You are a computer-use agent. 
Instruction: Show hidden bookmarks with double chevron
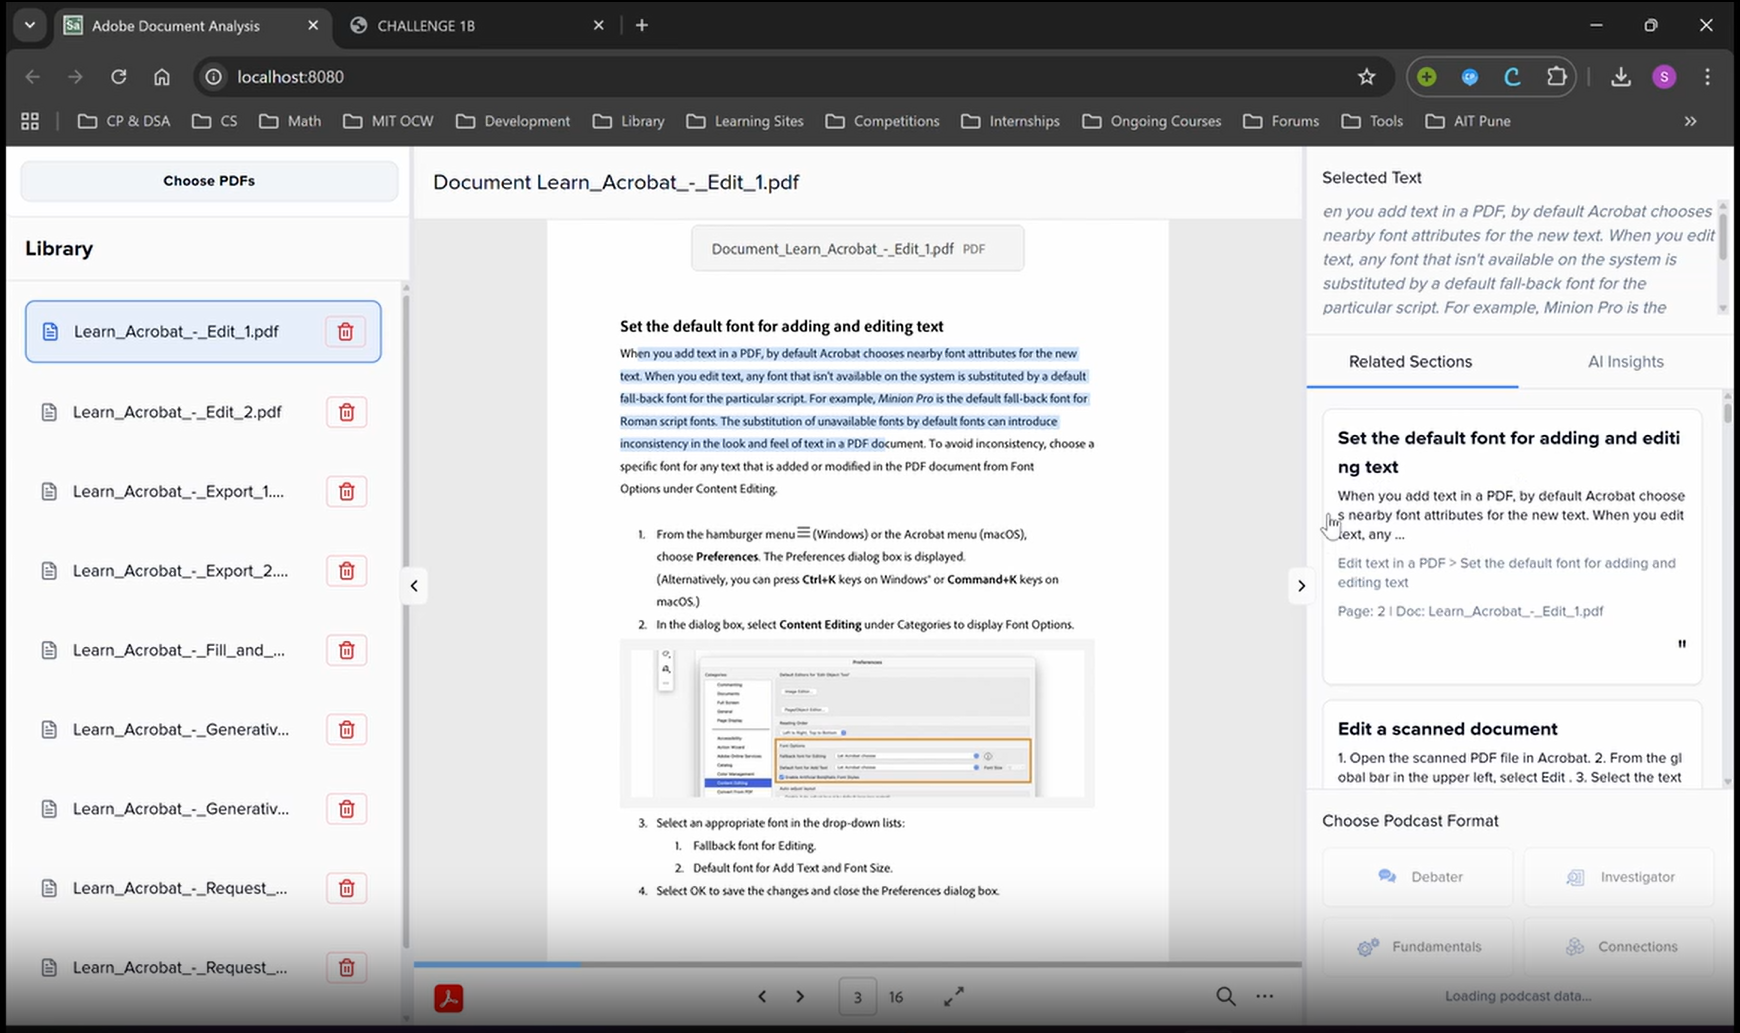(1690, 121)
